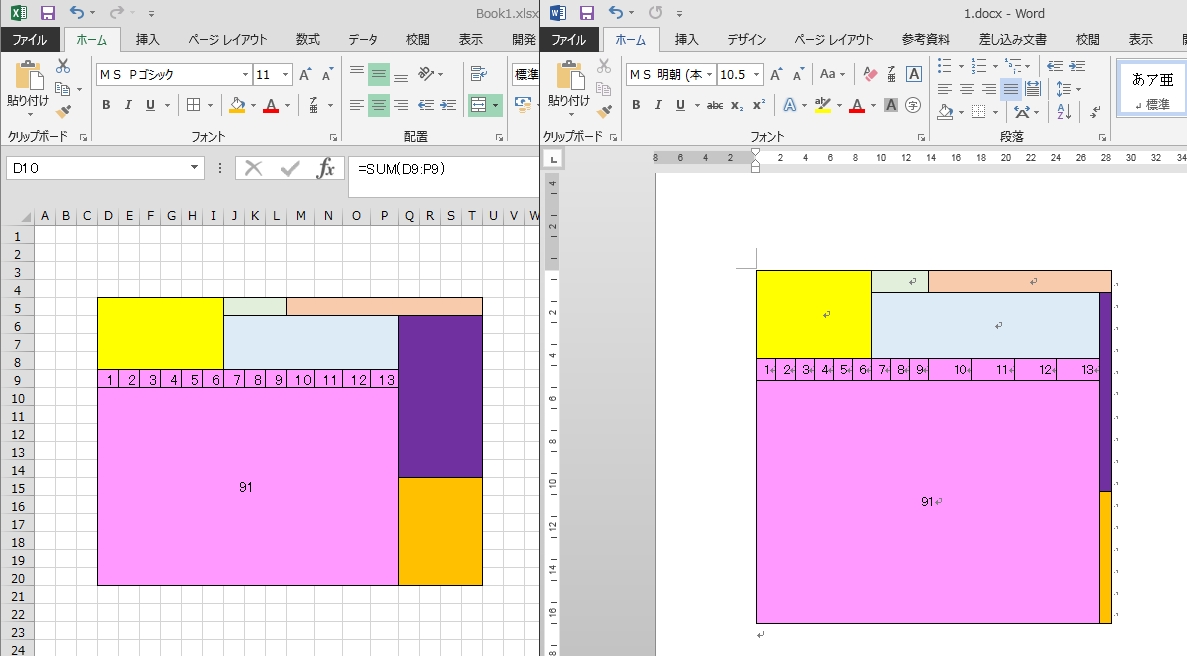The width and height of the screenshot is (1187, 656).
Task: Toggle Excel middle vertical align button
Action: [379, 73]
